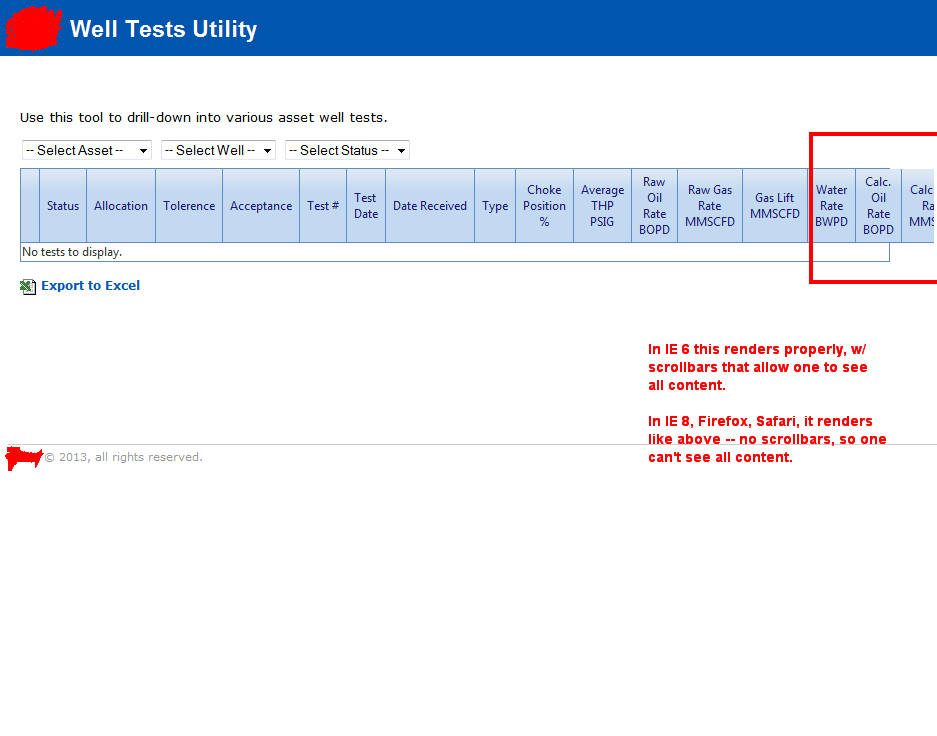Select the Raw Gas Rate MMSCFD header

click(710, 206)
